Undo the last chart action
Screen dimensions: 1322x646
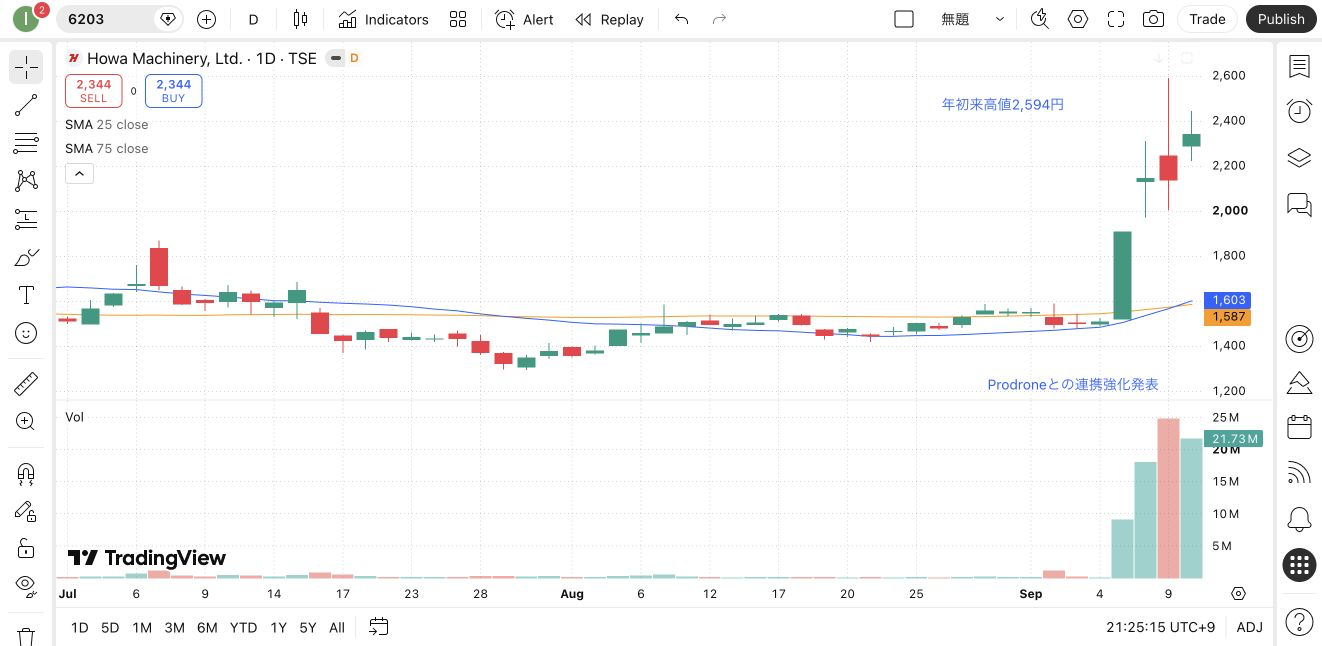click(682, 19)
